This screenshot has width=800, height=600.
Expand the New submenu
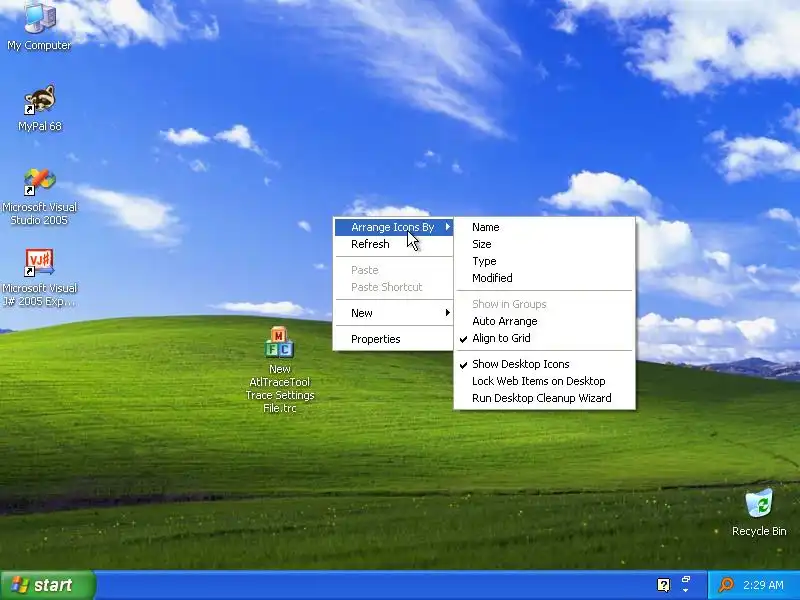pos(393,313)
